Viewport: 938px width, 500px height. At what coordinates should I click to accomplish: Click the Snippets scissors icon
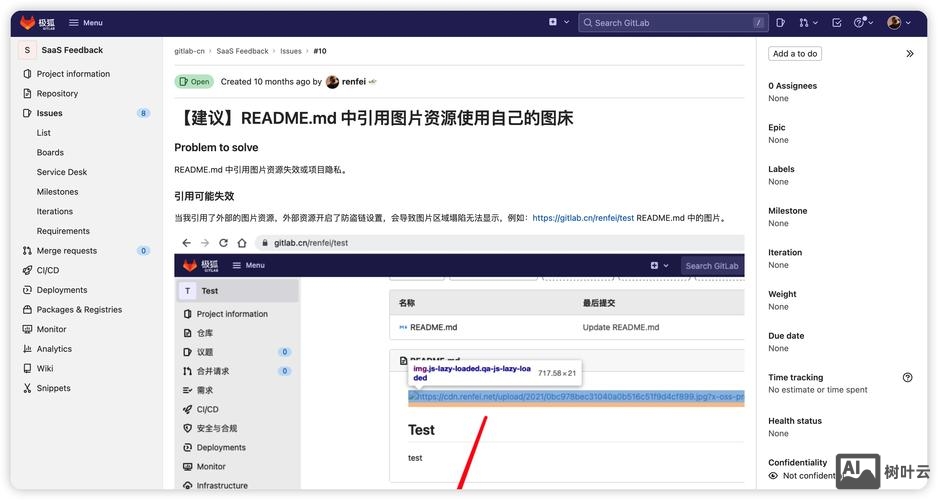(27, 388)
